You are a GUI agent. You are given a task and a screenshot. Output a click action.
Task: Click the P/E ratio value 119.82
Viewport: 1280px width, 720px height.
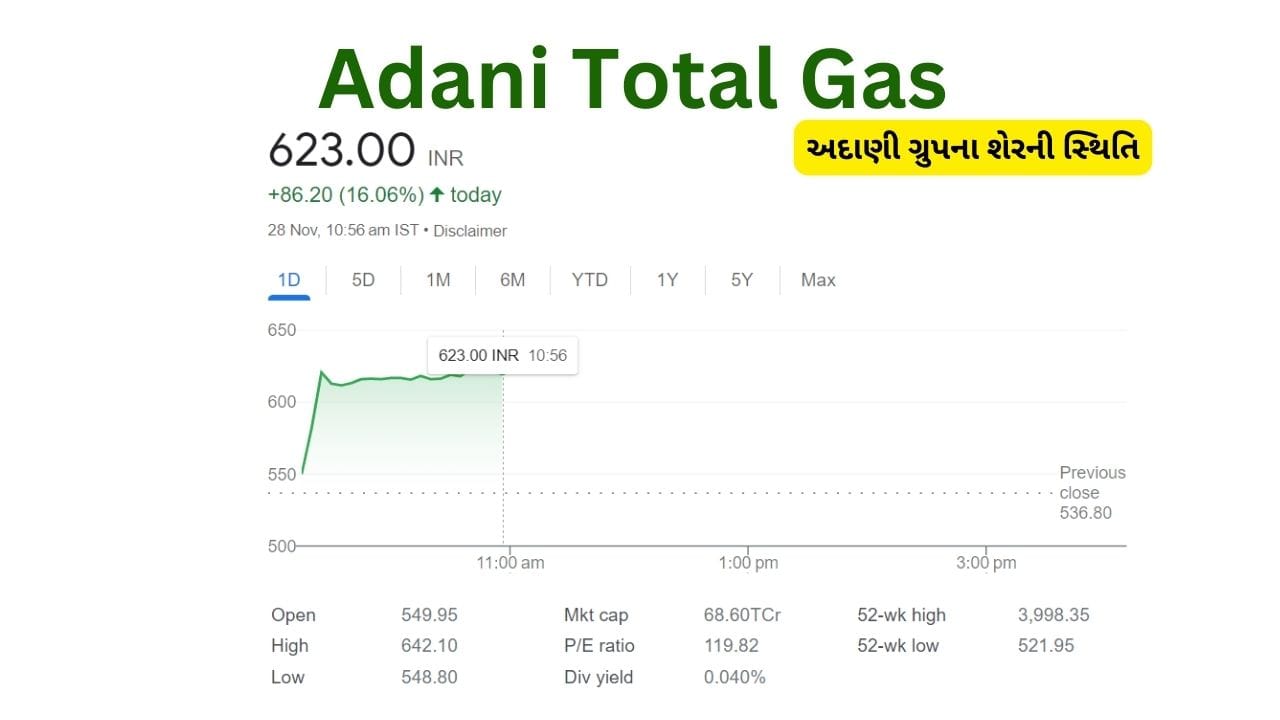click(x=731, y=646)
